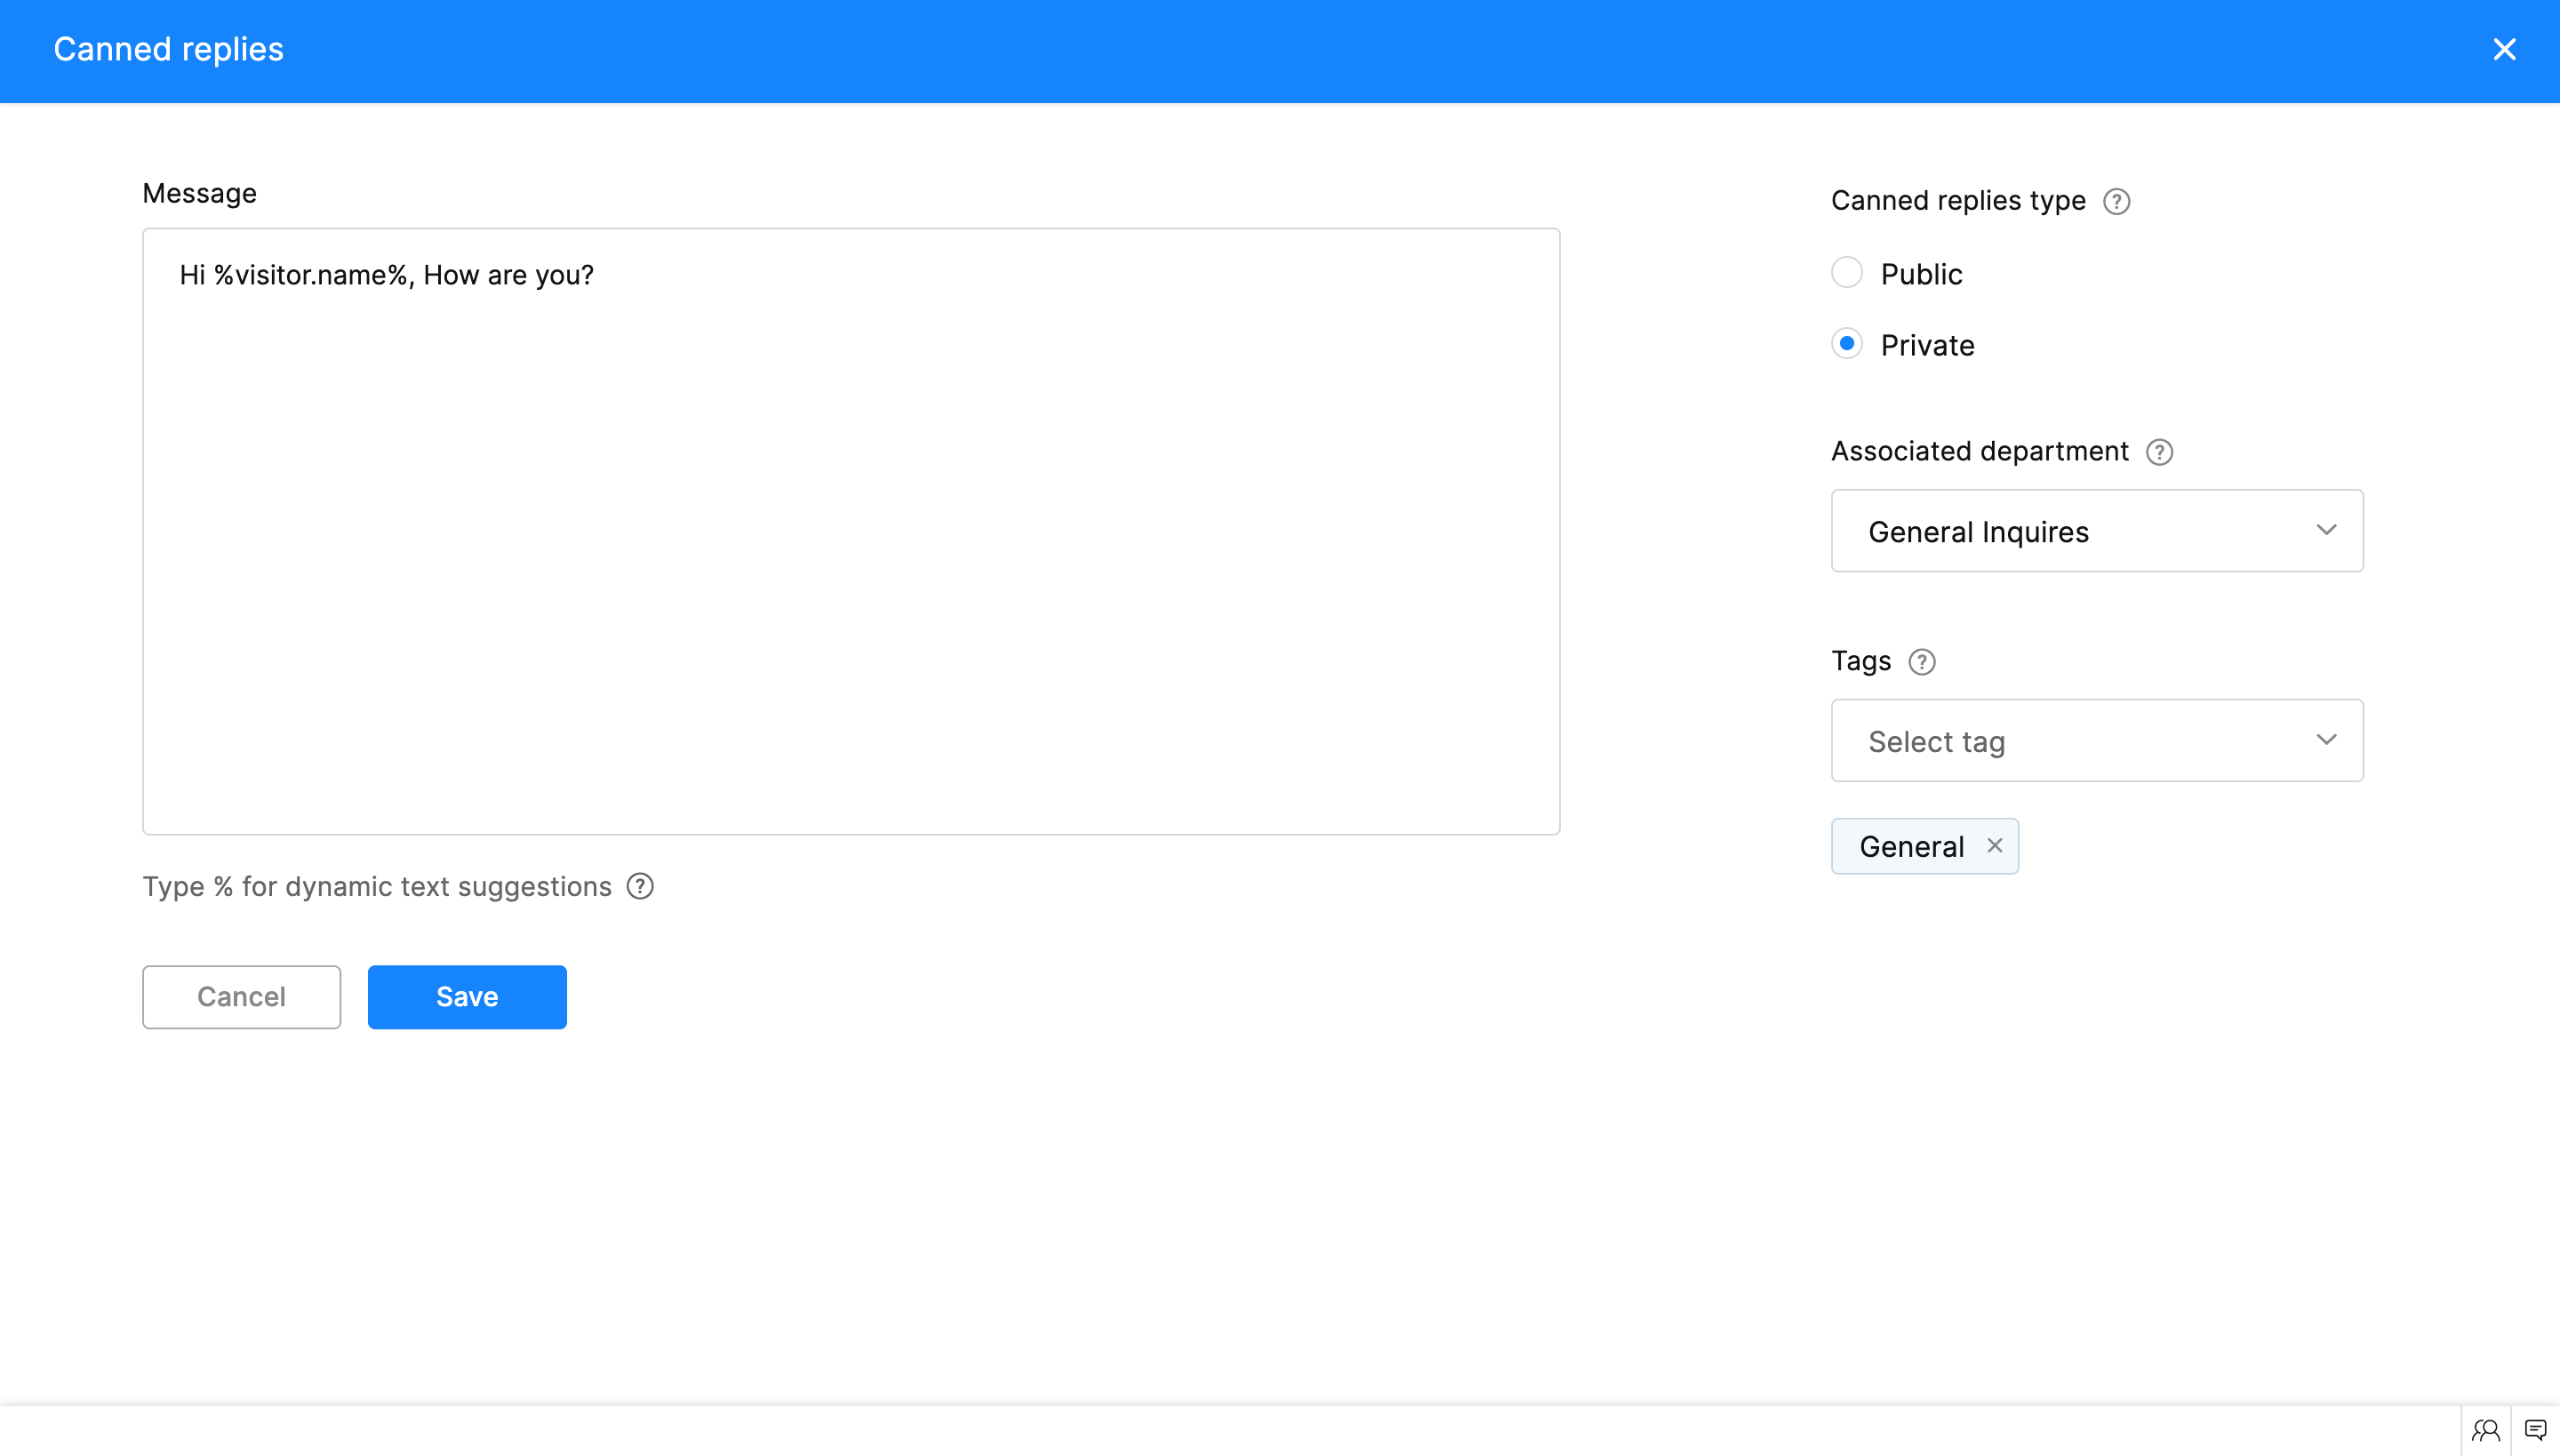Remove the General tag with its X

(x=1994, y=846)
